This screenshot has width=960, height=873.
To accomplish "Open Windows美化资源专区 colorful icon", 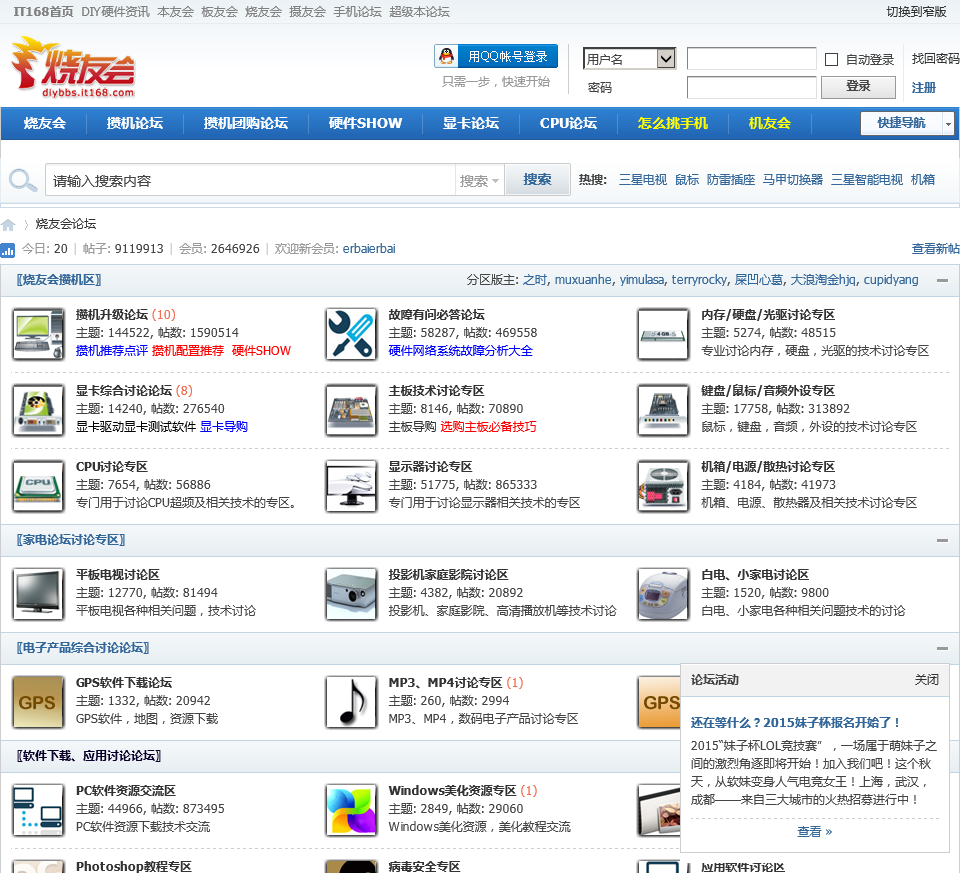I will [x=351, y=810].
